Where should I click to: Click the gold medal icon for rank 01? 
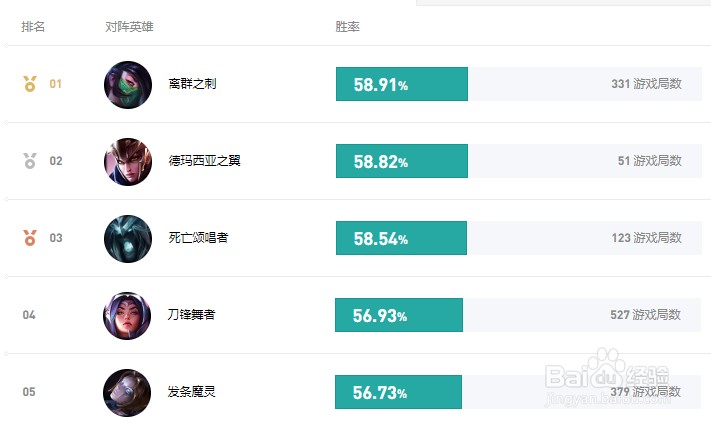pyautogui.click(x=30, y=84)
